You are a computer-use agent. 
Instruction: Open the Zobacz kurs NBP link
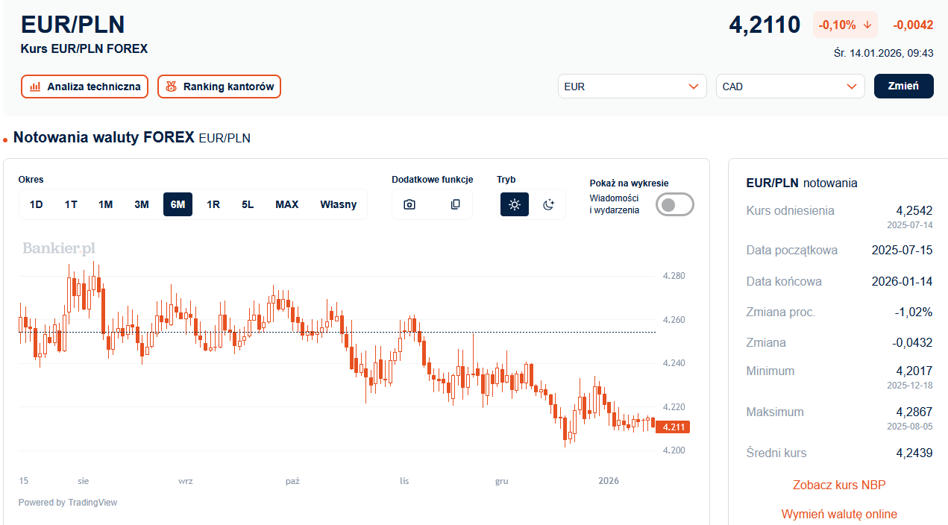pyautogui.click(x=838, y=485)
